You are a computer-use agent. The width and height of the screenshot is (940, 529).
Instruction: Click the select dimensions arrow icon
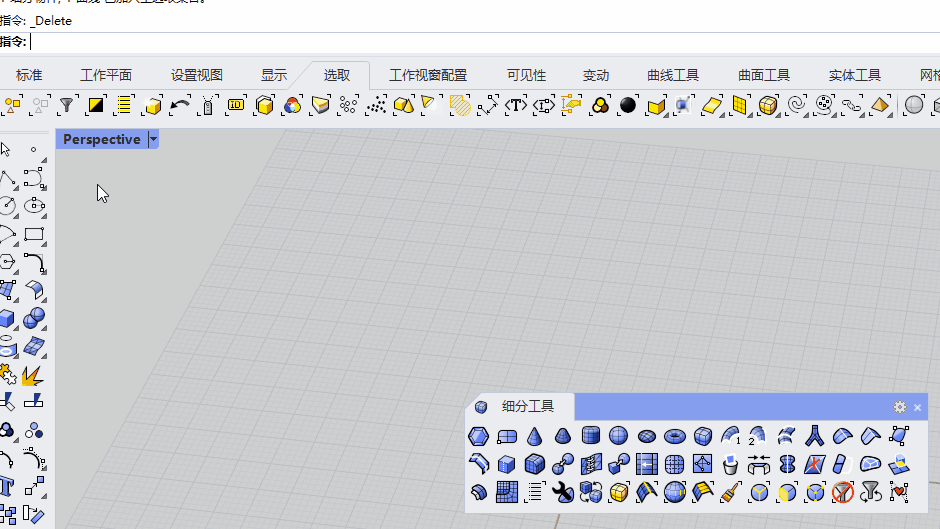point(487,106)
